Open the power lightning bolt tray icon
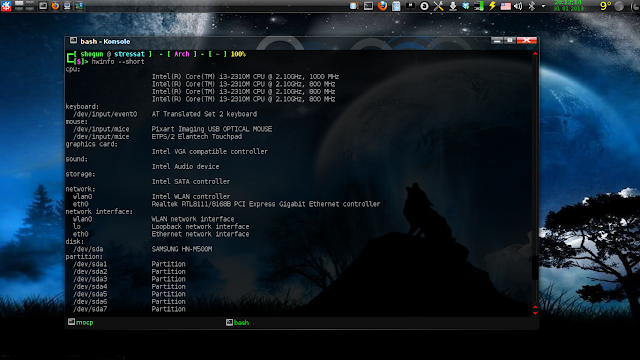 pos(492,6)
